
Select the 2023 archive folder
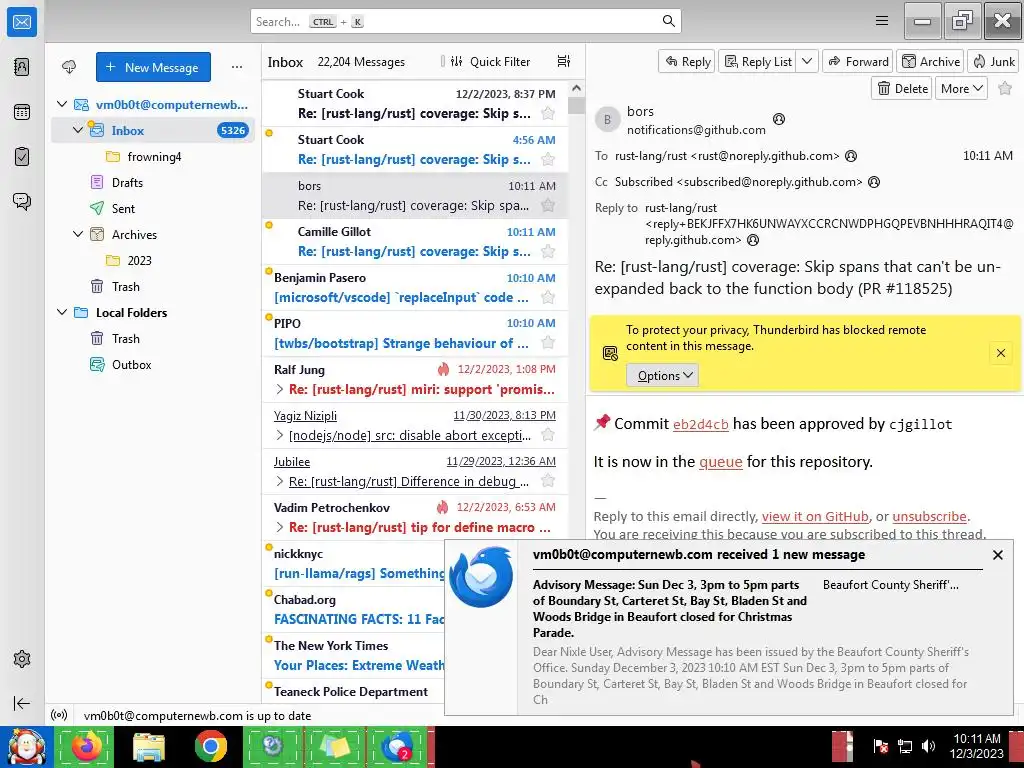[x=139, y=260]
